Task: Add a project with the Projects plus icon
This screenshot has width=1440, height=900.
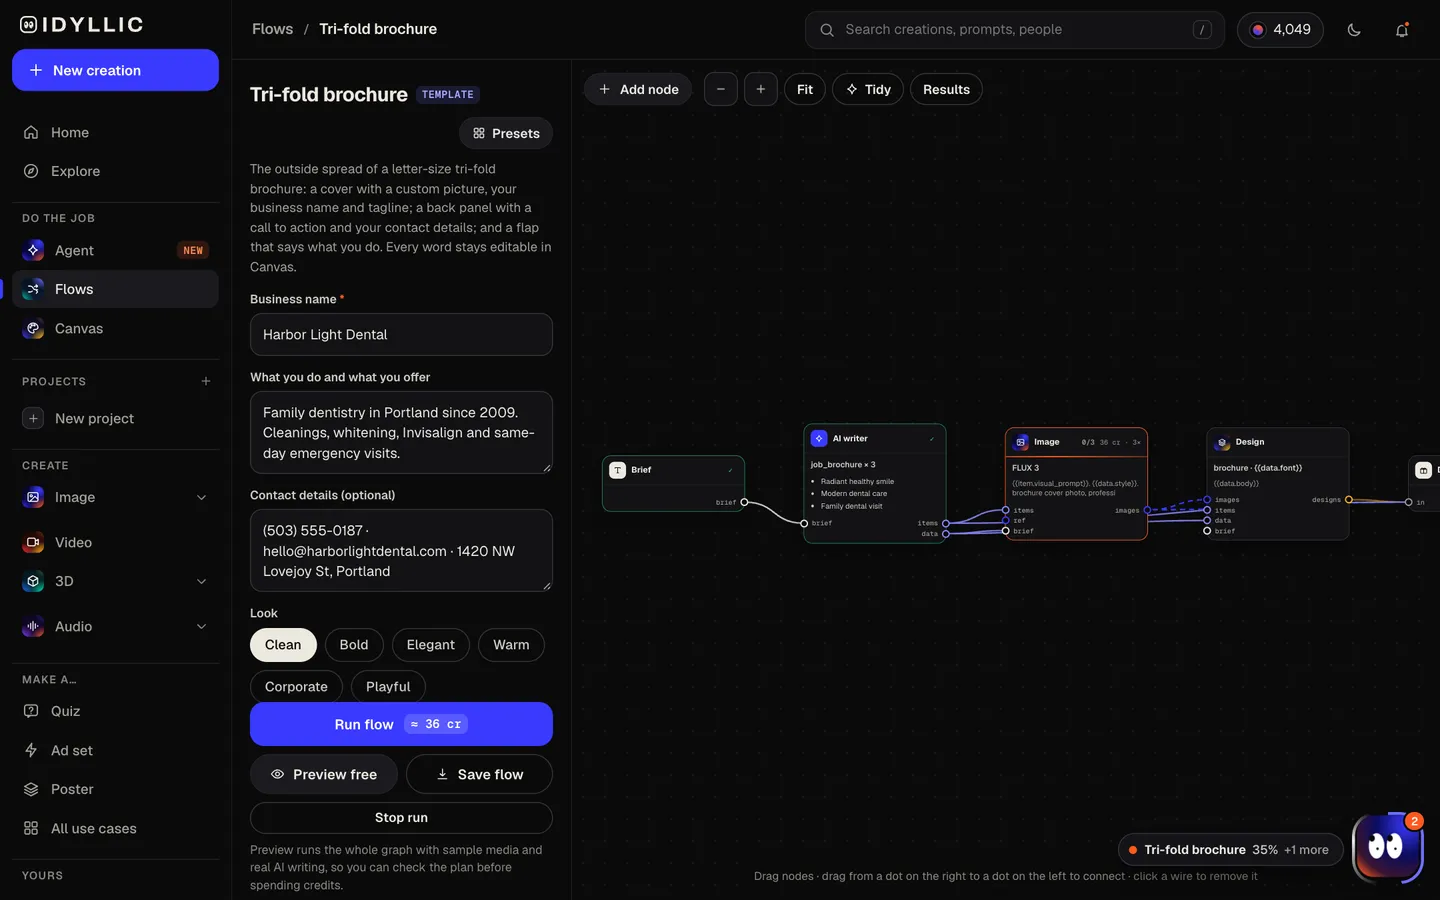Action: 206,381
